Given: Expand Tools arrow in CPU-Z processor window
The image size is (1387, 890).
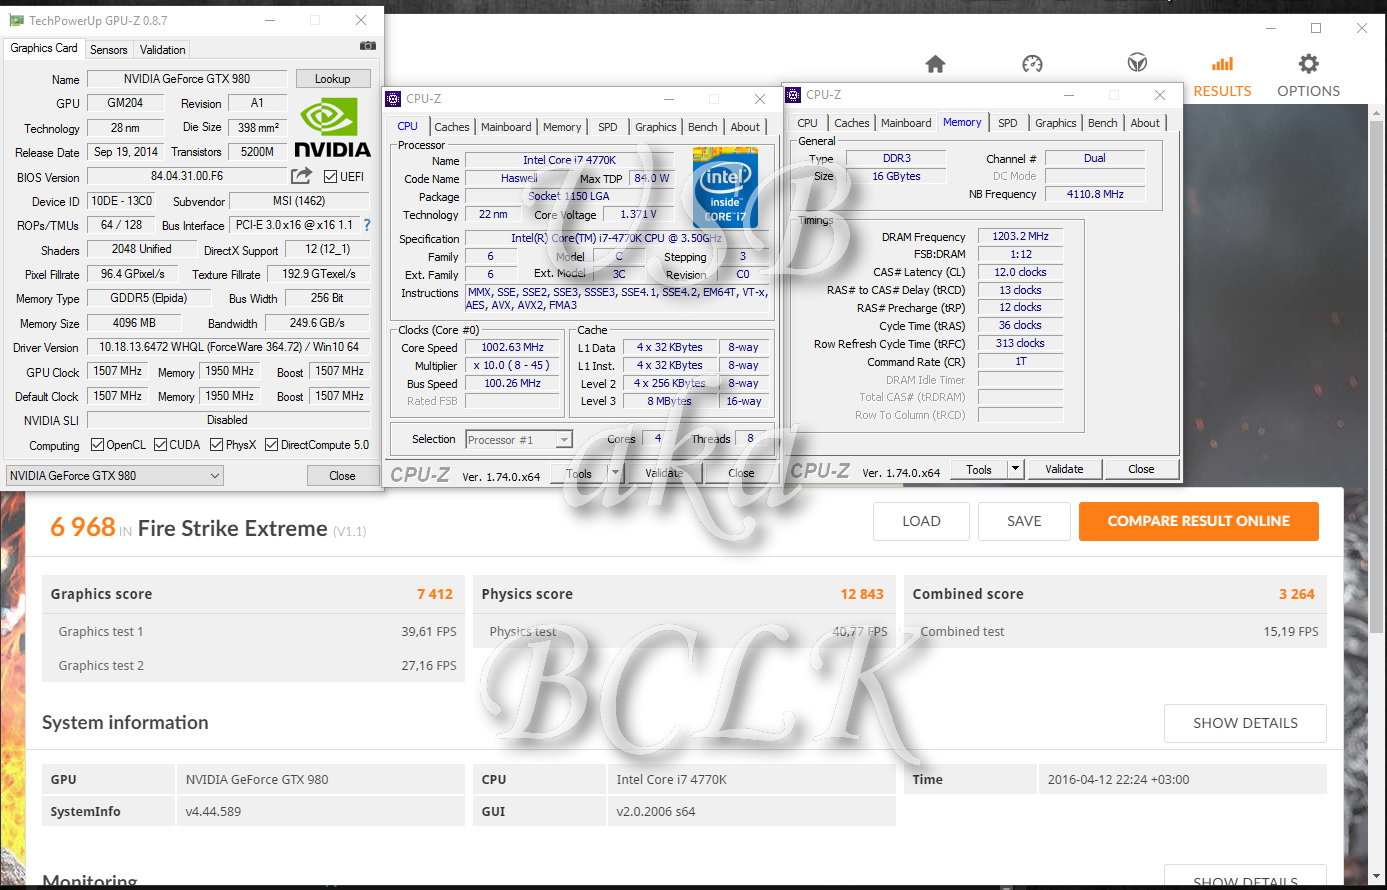Looking at the screenshot, I should point(614,474).
